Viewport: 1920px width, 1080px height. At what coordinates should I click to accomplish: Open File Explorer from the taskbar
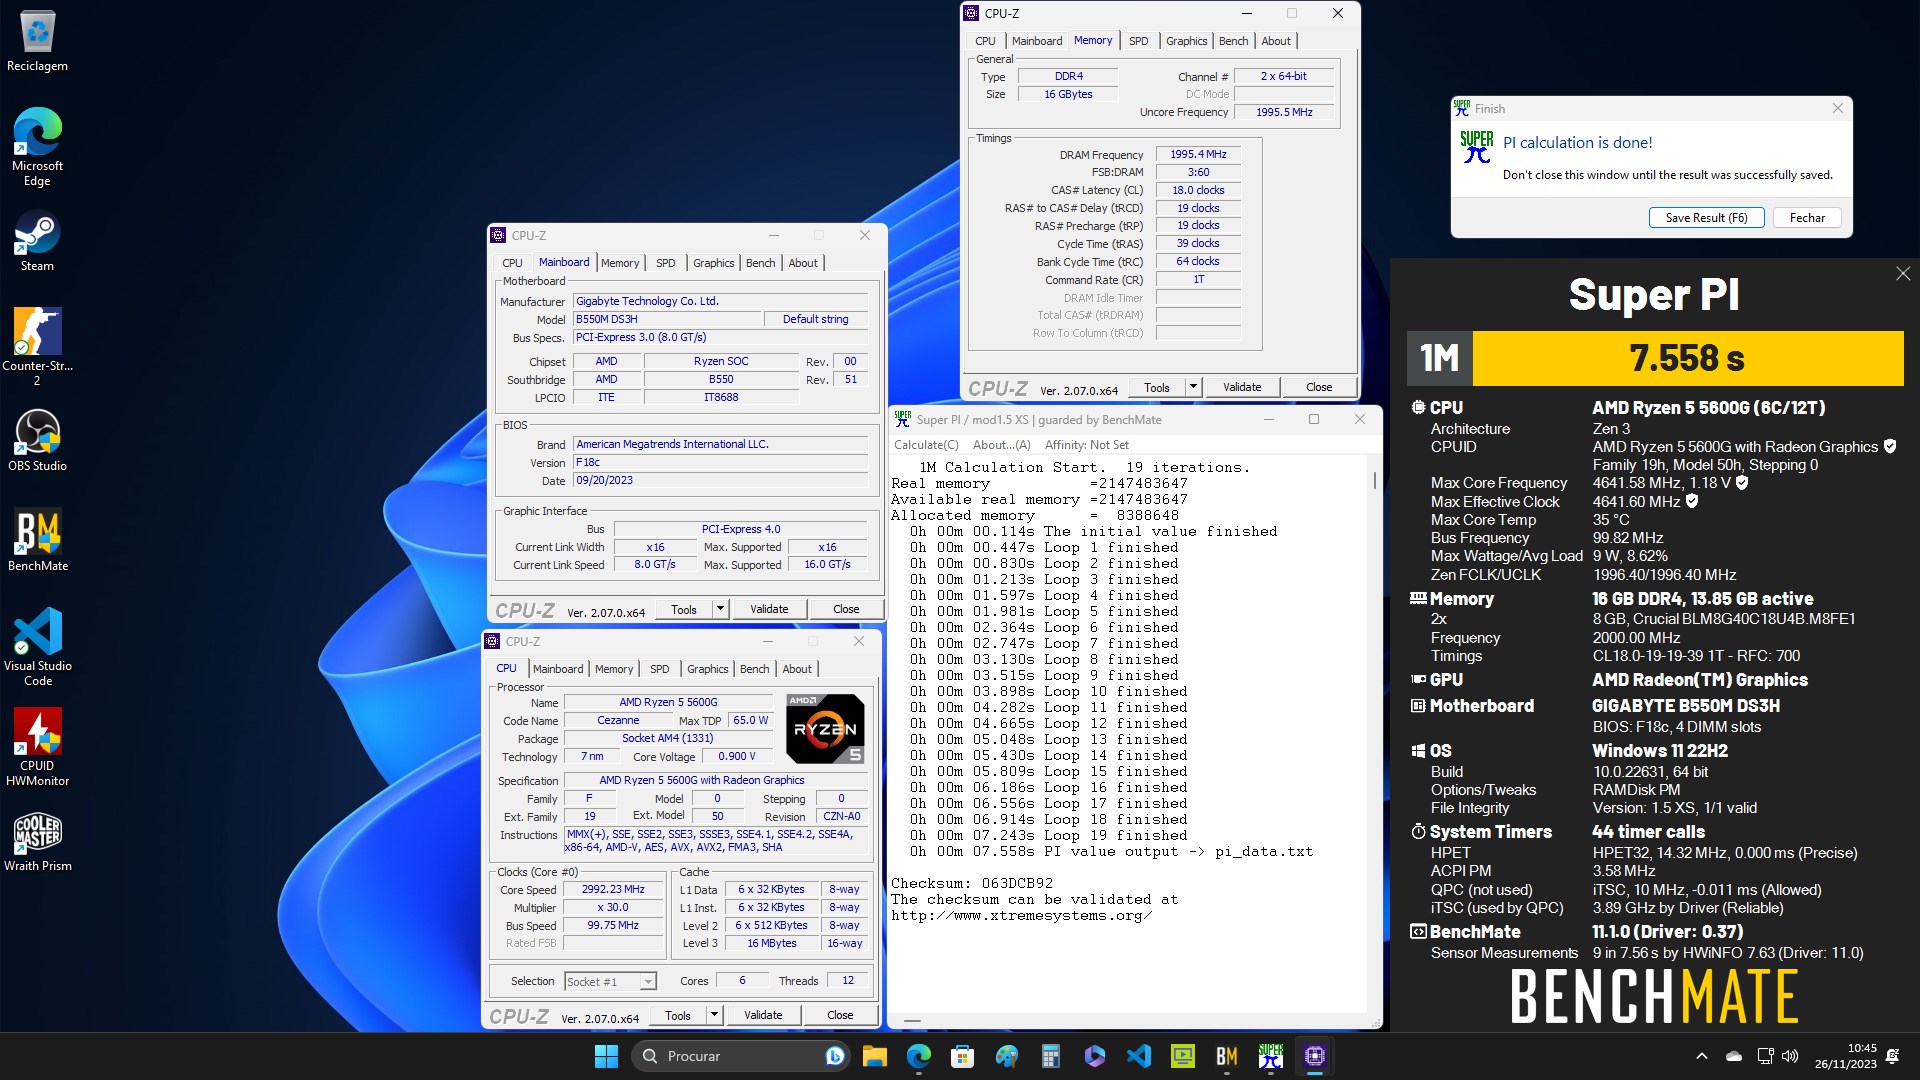[875, 1056]
